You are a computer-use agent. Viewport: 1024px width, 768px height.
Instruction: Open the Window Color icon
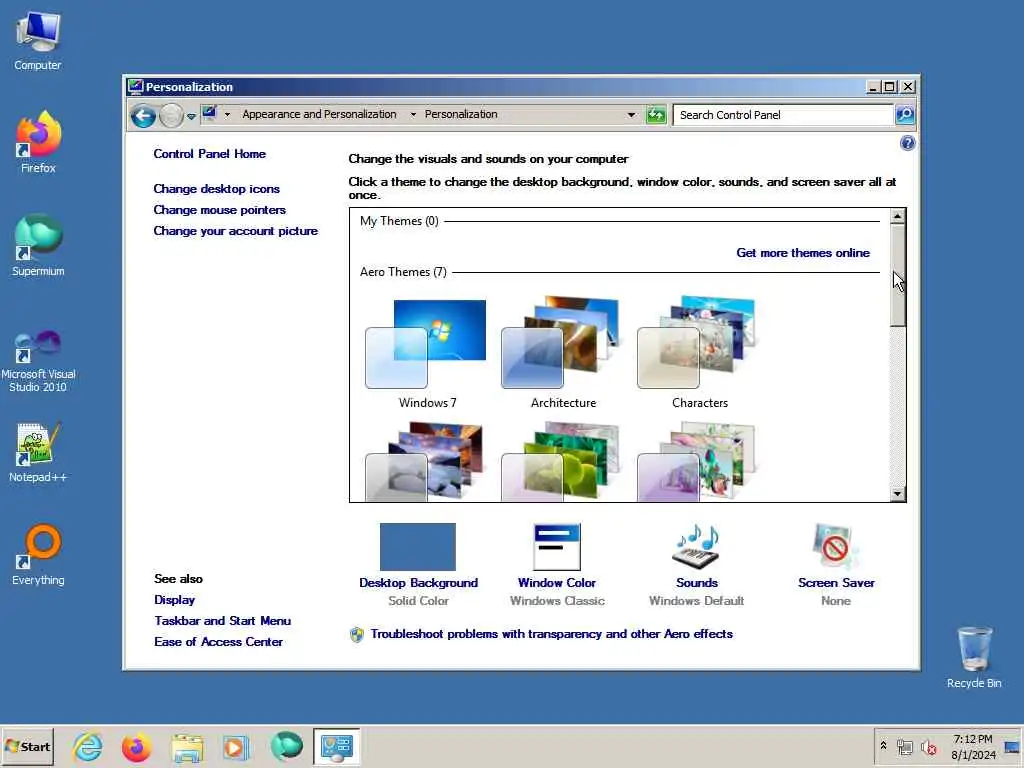click(x=557, y=547)
